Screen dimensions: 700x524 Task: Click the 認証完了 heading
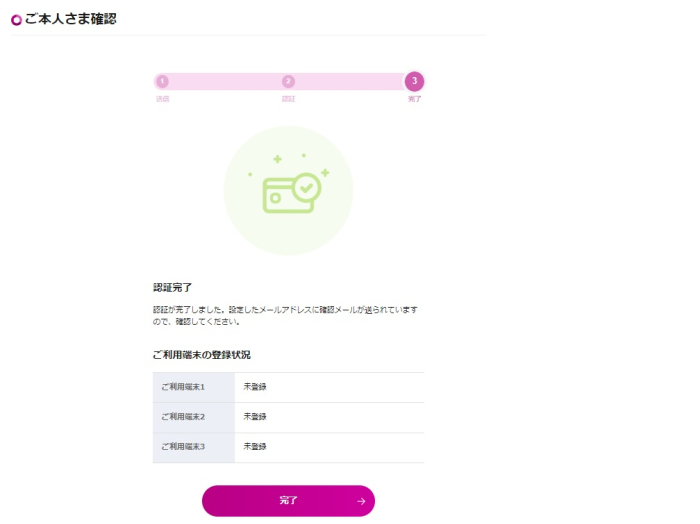(172, 287)
